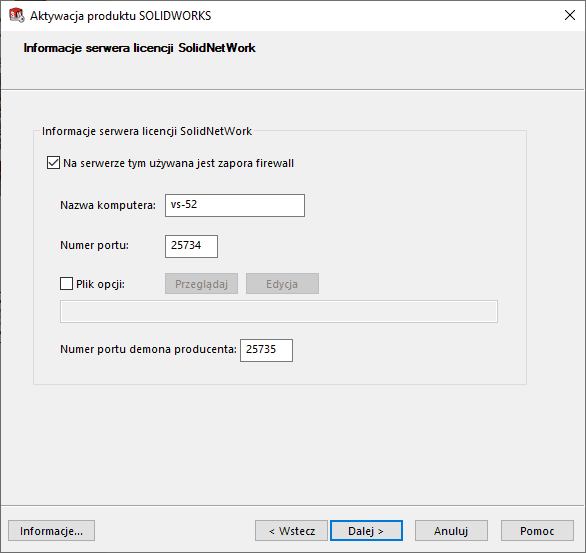Click the 'Na serwerze tym używana jest zapora firewall' label
Viewport: 586px width, 553px height.
(178, 163)
